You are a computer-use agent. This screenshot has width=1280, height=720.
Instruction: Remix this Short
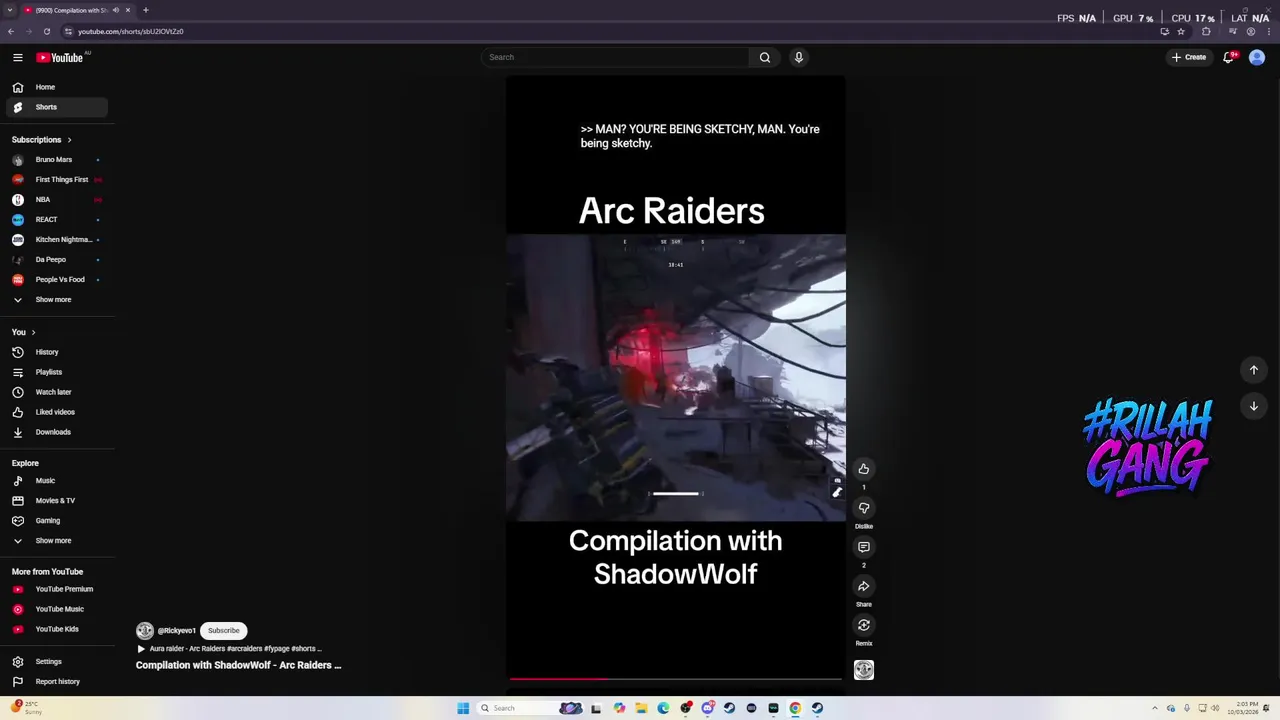(x=864, y=625)
